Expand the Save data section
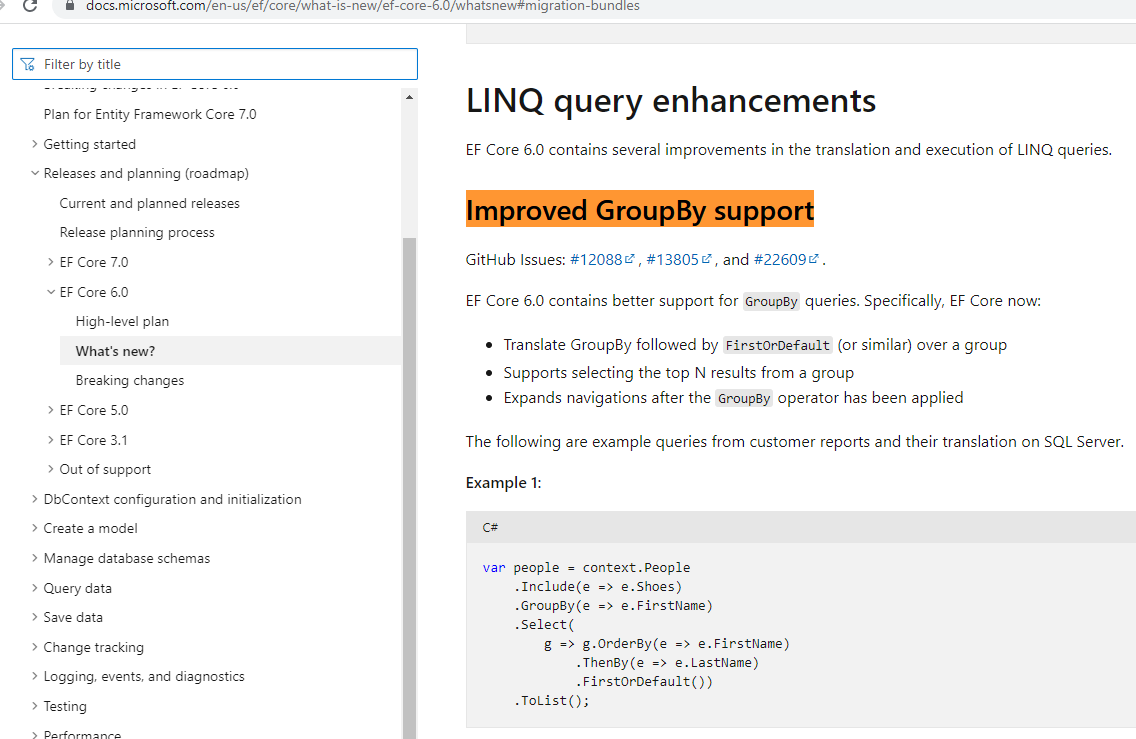 click(35, 617)
